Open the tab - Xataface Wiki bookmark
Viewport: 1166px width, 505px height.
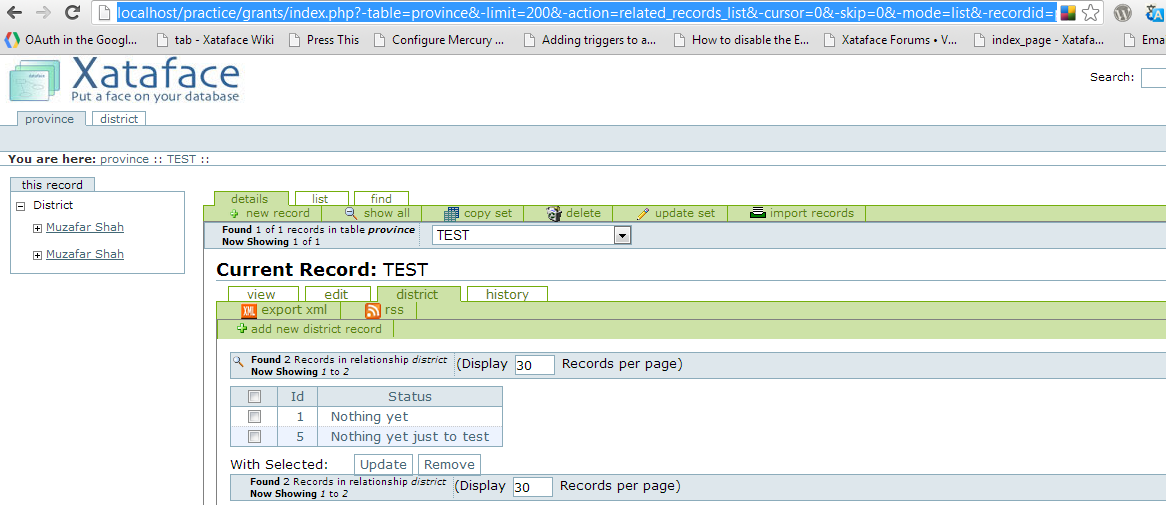tap(215, 40)
